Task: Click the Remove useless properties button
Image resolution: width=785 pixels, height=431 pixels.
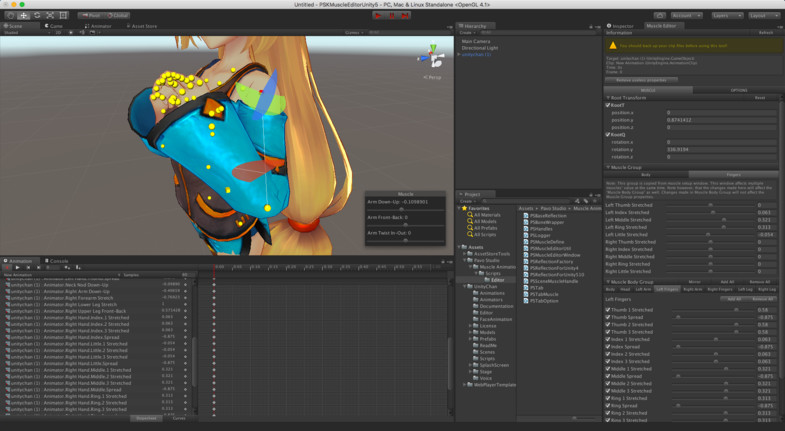Action: tap(641, 80)
